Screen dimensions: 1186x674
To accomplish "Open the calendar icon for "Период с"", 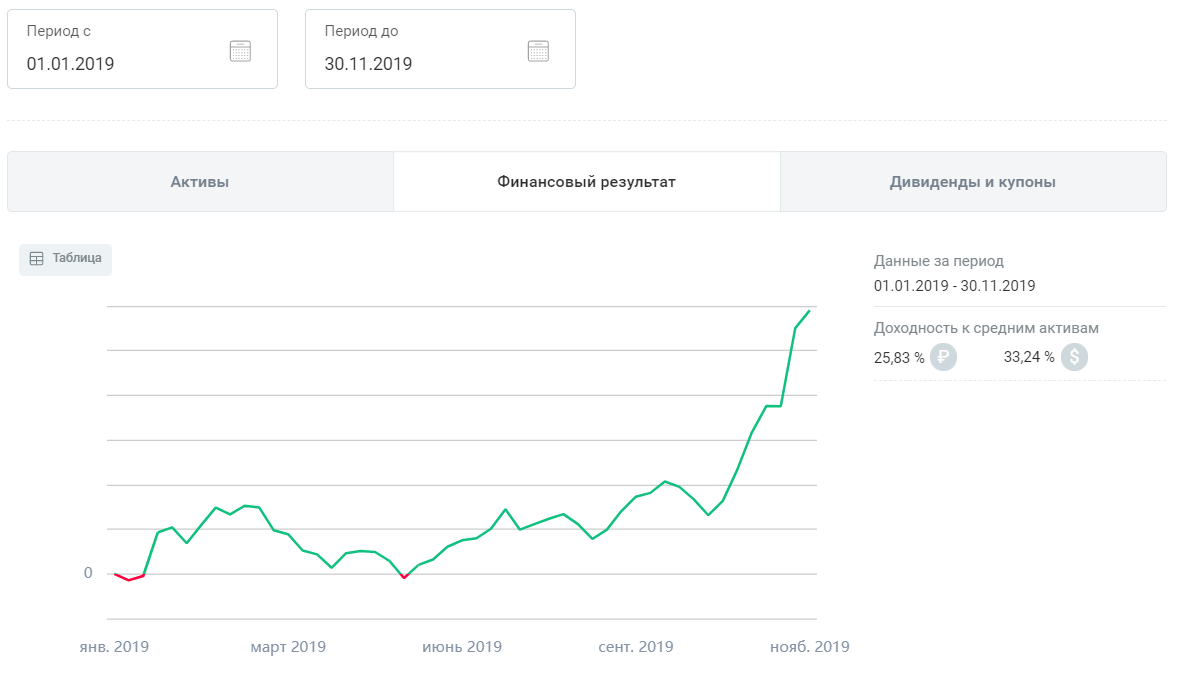I will [x=240, y=51].
